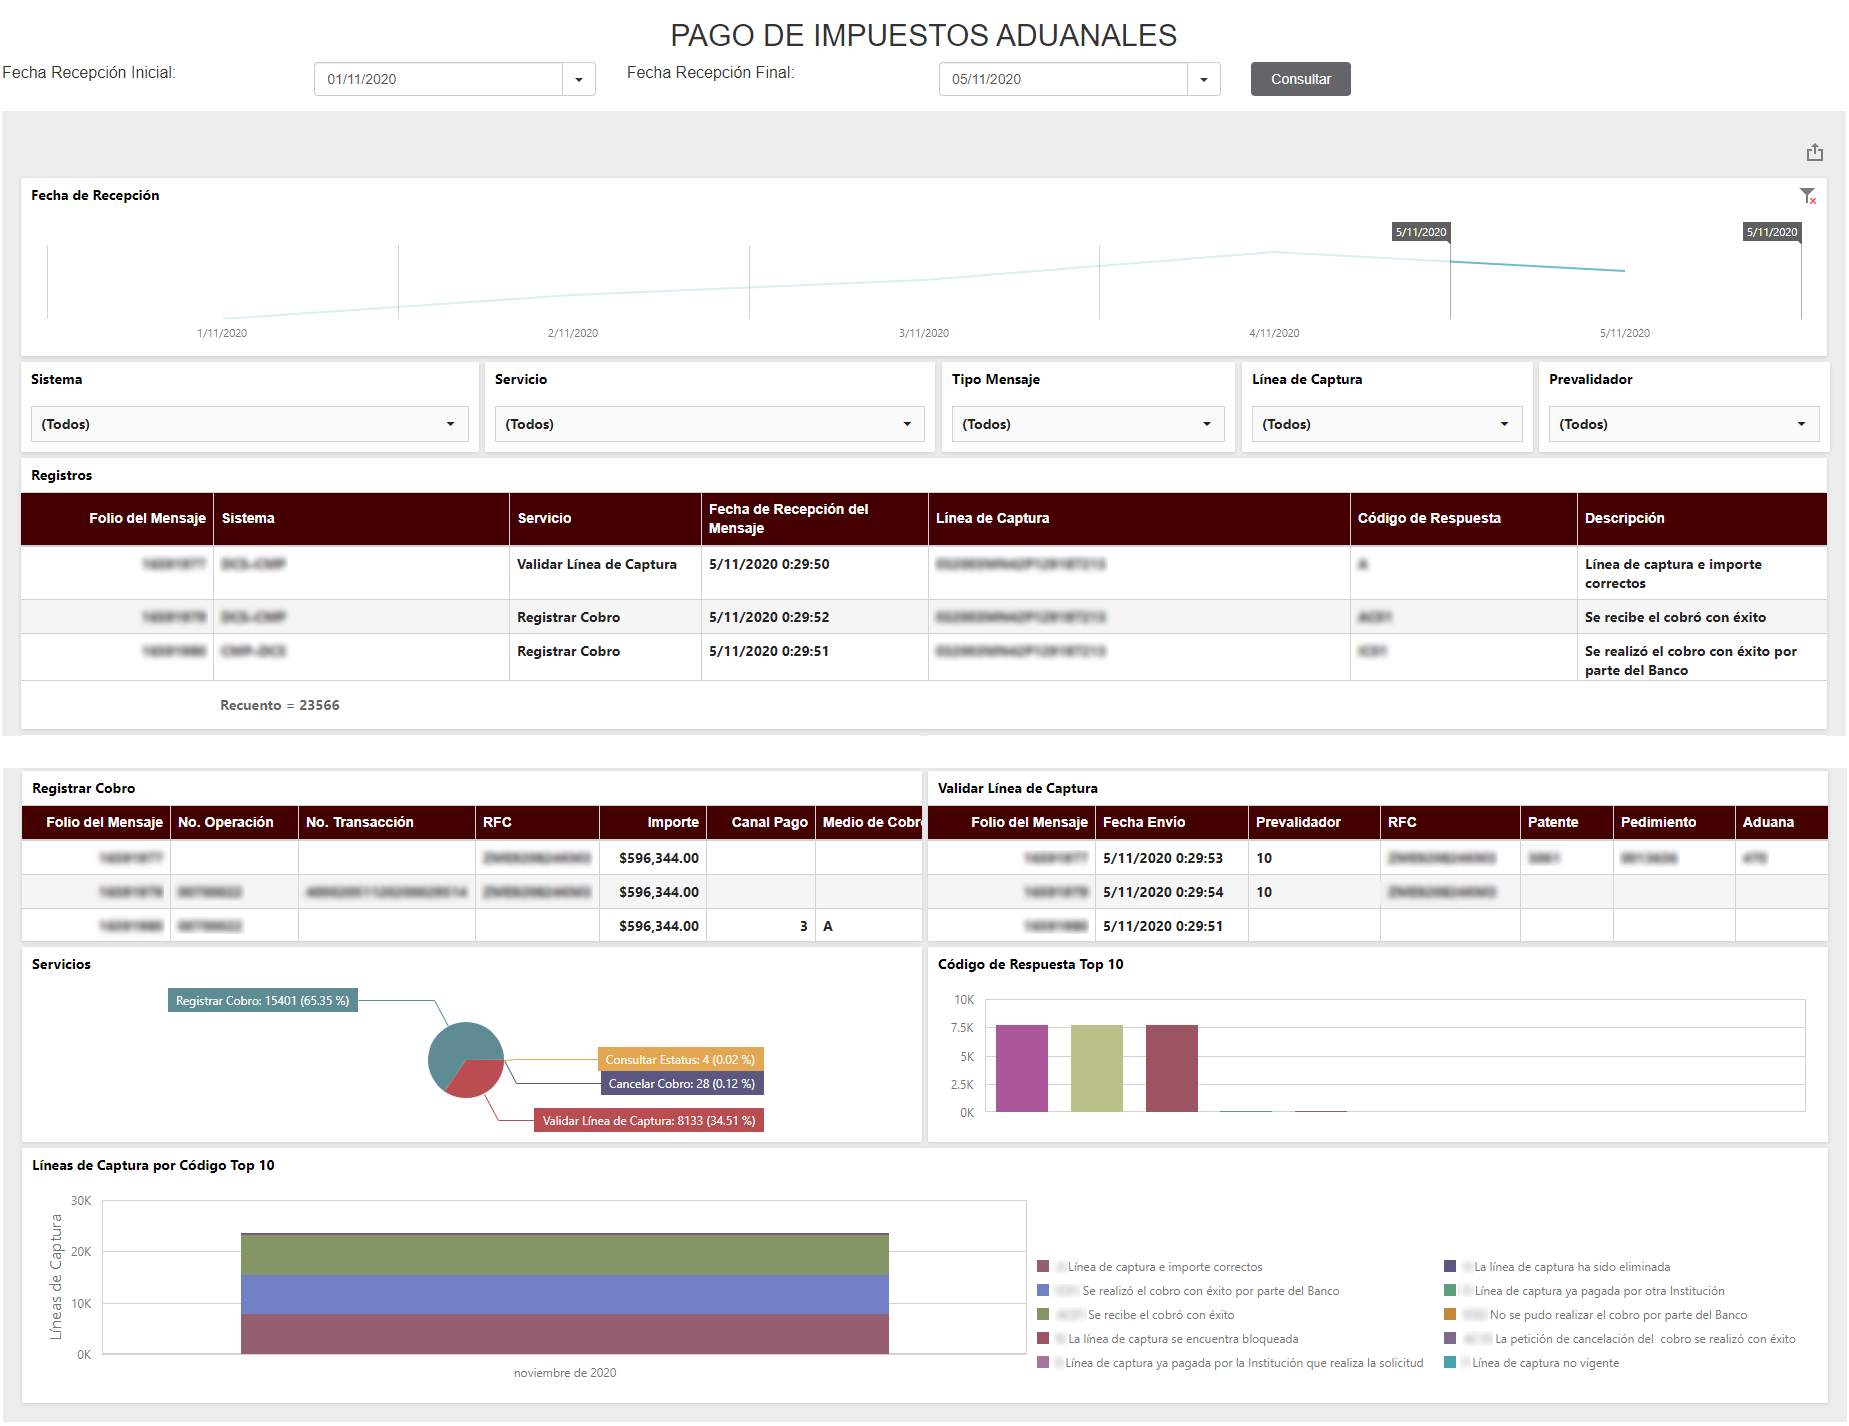
Task: Click the olive green bar in Código de Respuesta chart
Action: point(1097,1068)
